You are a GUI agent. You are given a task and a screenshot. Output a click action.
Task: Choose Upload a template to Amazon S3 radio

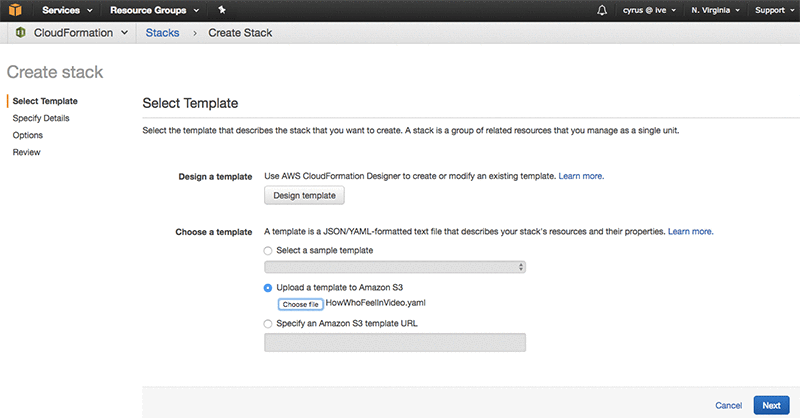[x=268, y=288]
